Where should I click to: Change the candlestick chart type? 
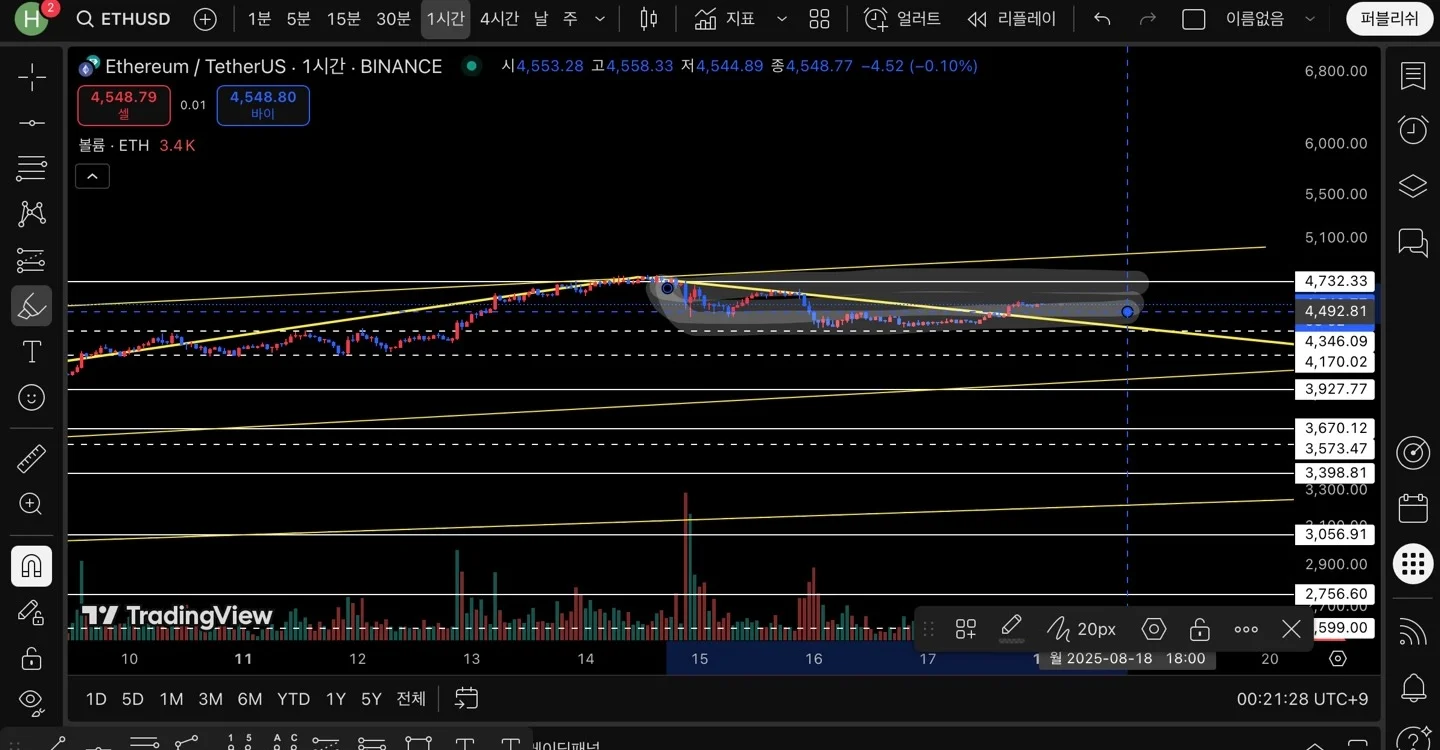pyautogui.click(x=649, y=19)
